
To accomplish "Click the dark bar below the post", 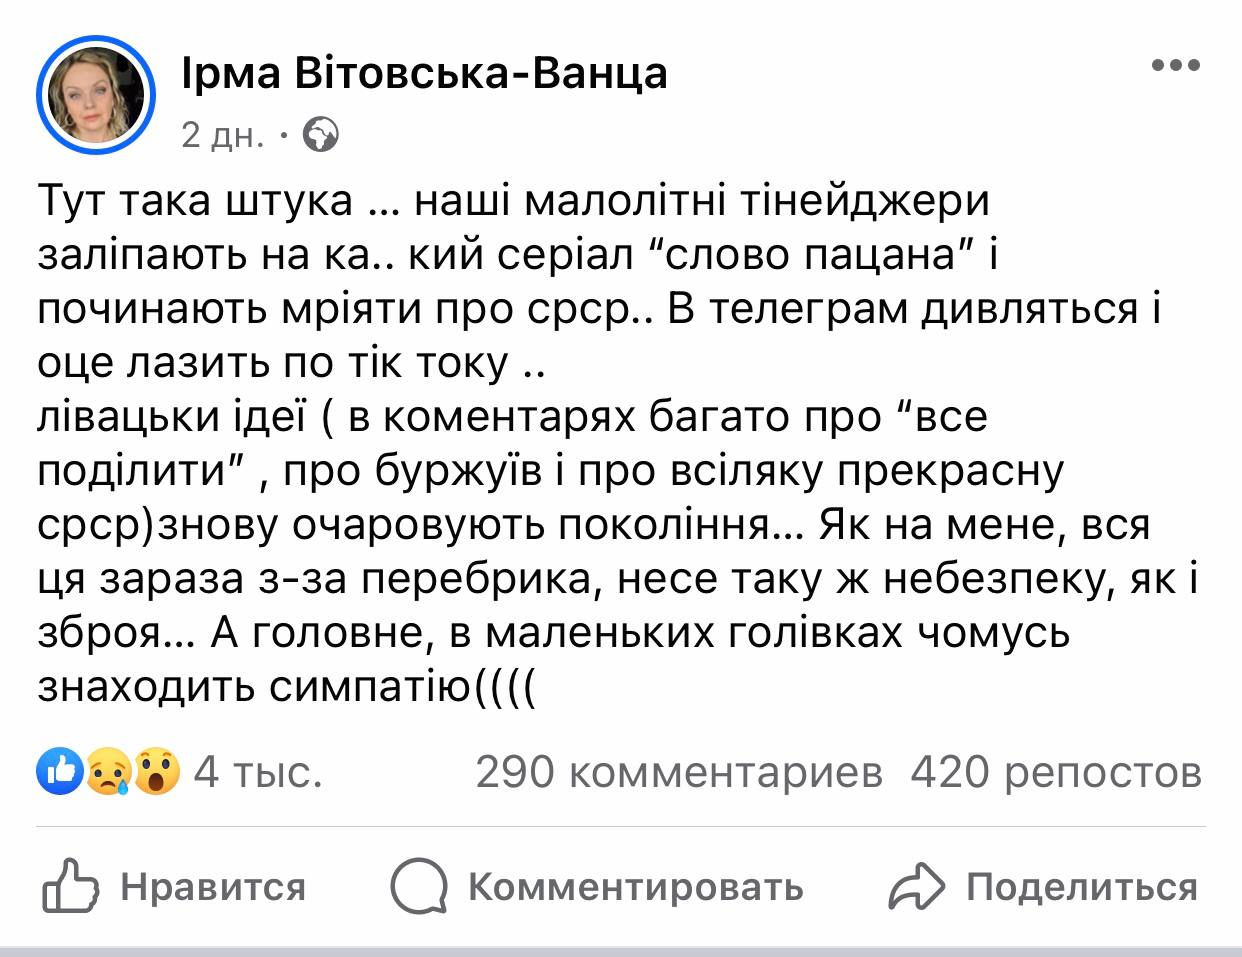I will pyautogui.click(x=620, y=950).
